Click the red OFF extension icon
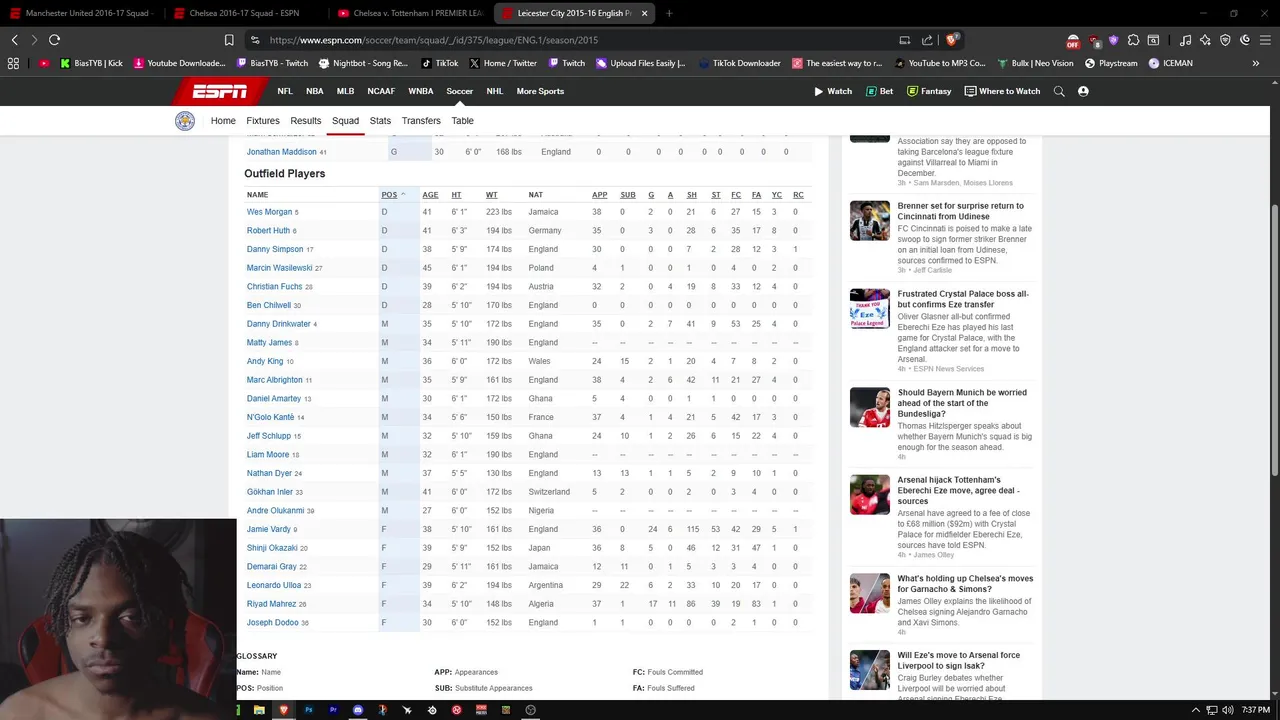The width and height of the screenshot is (1280, 720). 1073,42
